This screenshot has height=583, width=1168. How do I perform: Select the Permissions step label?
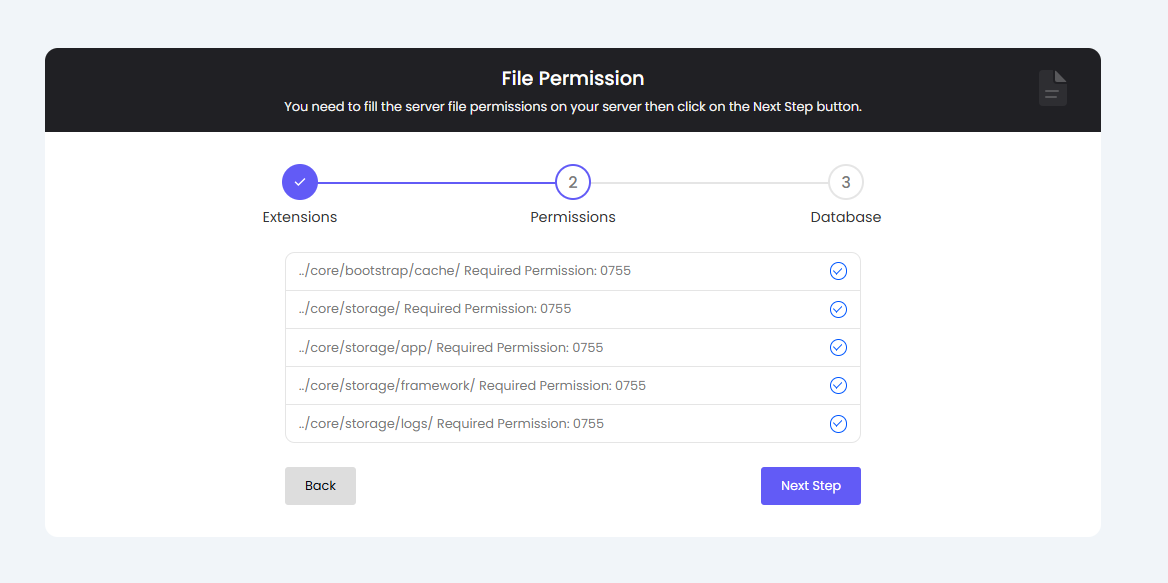tap(573, 217)
